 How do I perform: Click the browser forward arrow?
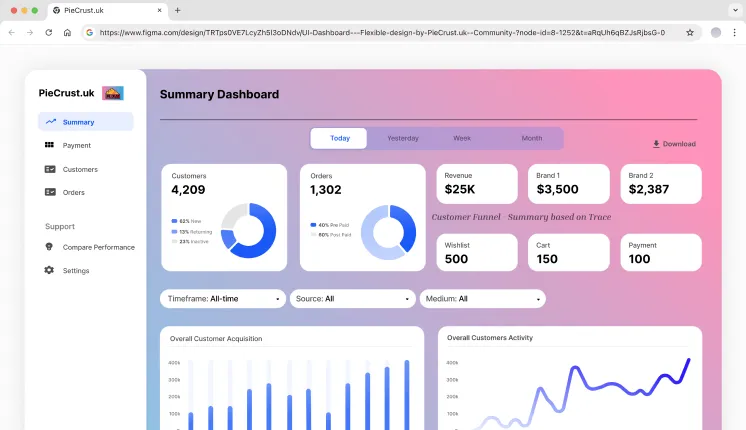coord(30,32)
